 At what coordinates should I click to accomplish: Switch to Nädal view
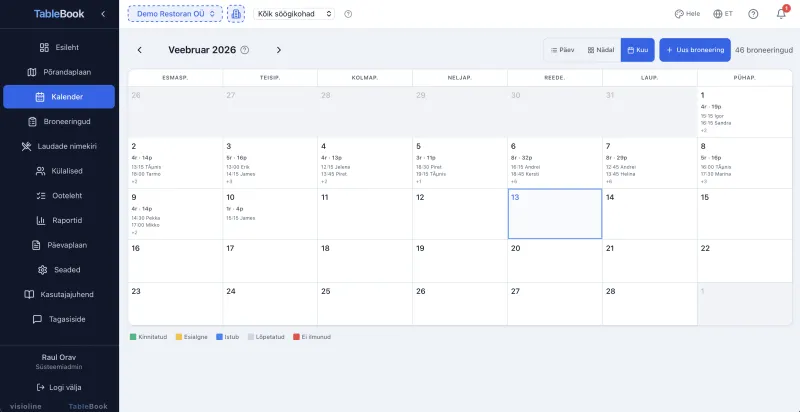[x=601, y=50]
